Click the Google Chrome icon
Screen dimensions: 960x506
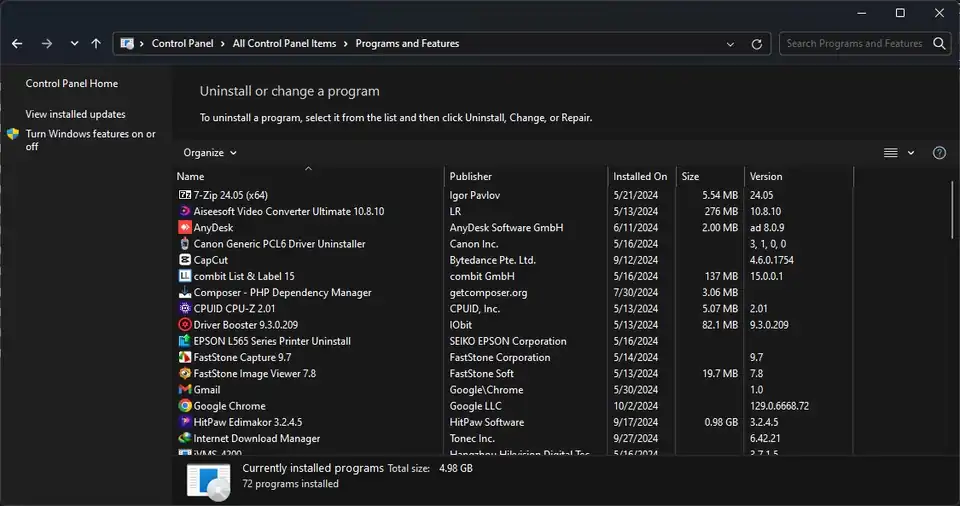[x=184, y=406]
